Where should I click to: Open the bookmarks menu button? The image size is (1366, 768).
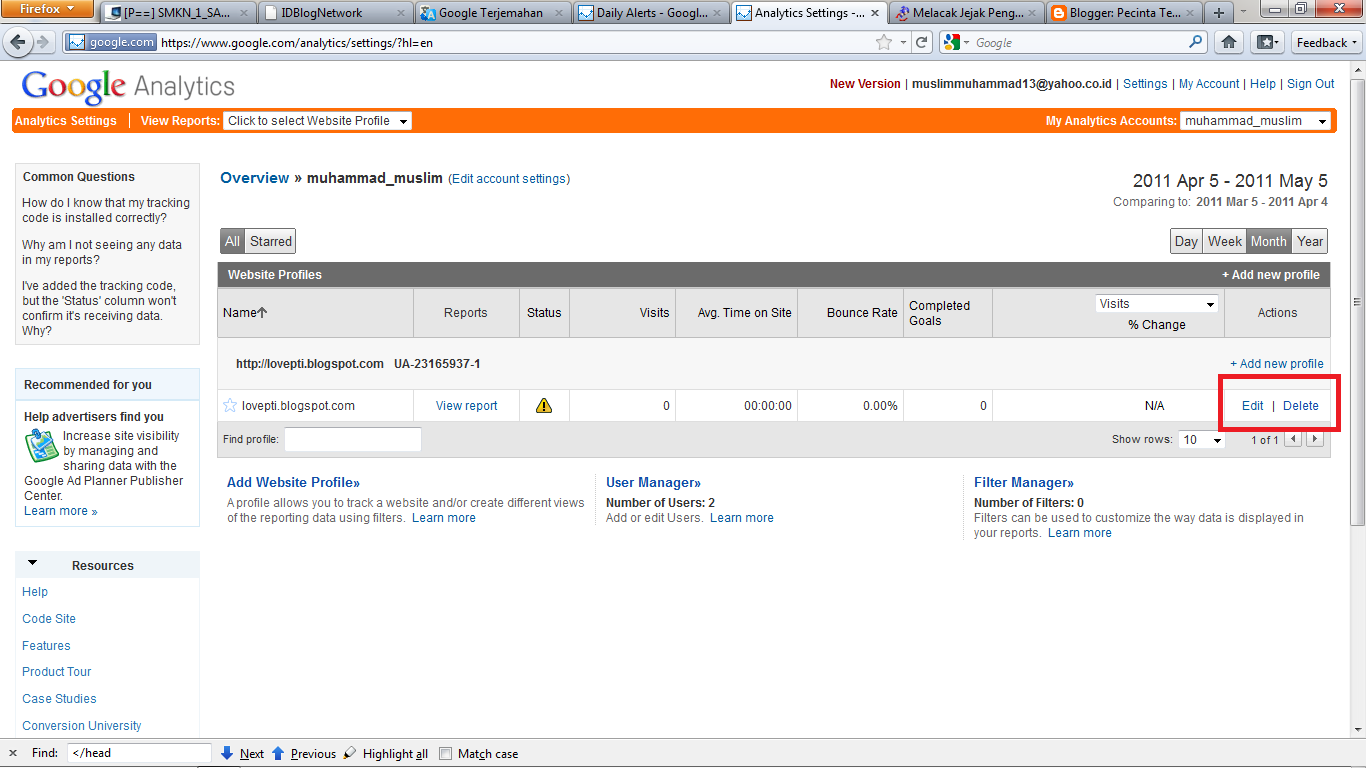click(1268, 42)
